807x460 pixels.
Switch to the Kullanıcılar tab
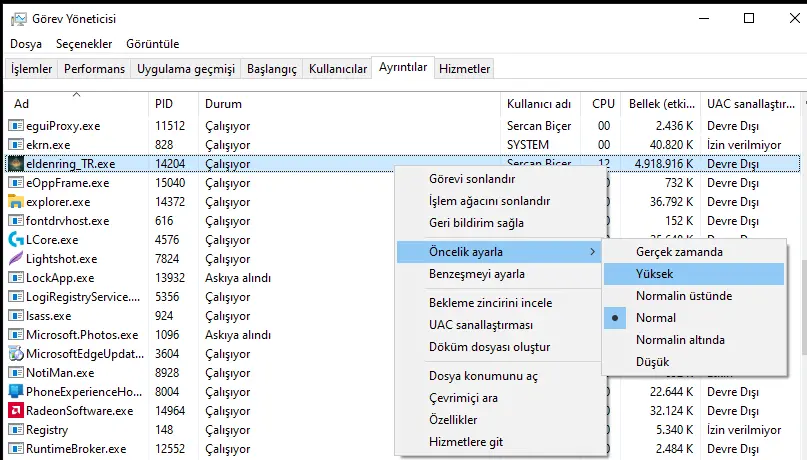click(x=338, y=68)
